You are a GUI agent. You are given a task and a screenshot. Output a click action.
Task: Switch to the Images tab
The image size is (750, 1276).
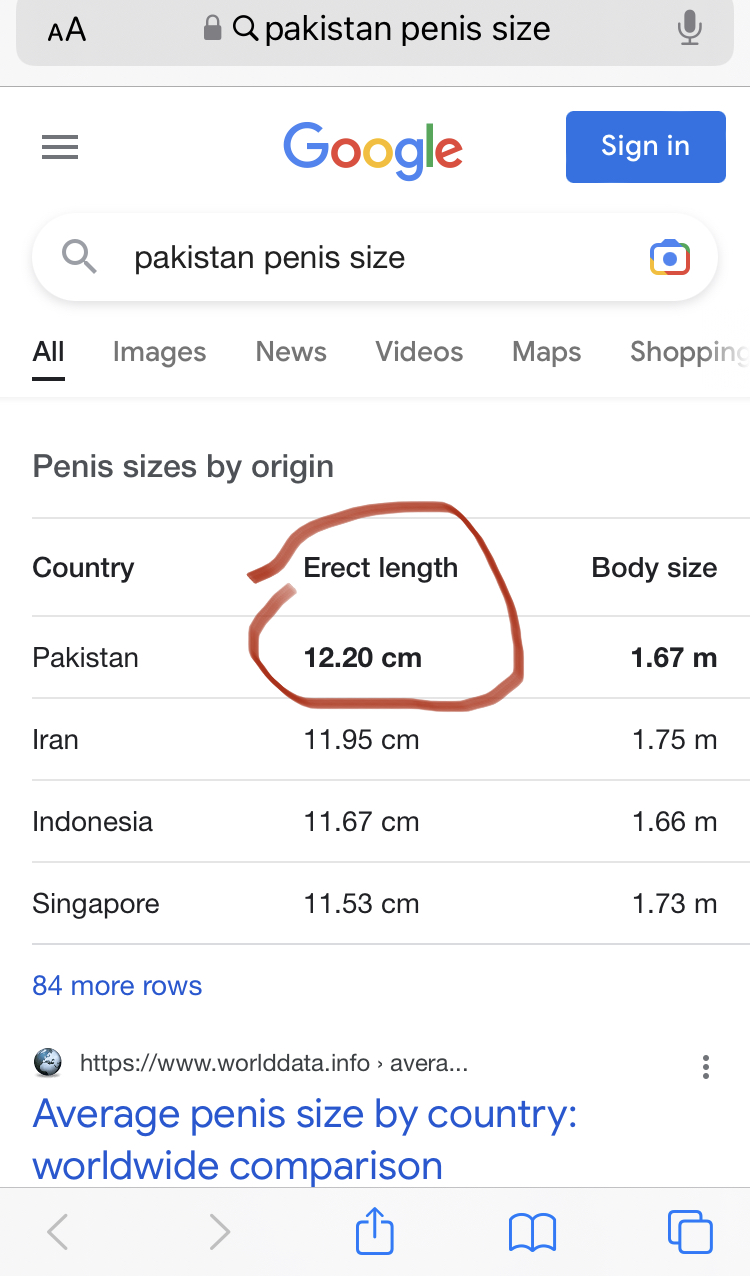pyautogui.click(x=159, y=352)
